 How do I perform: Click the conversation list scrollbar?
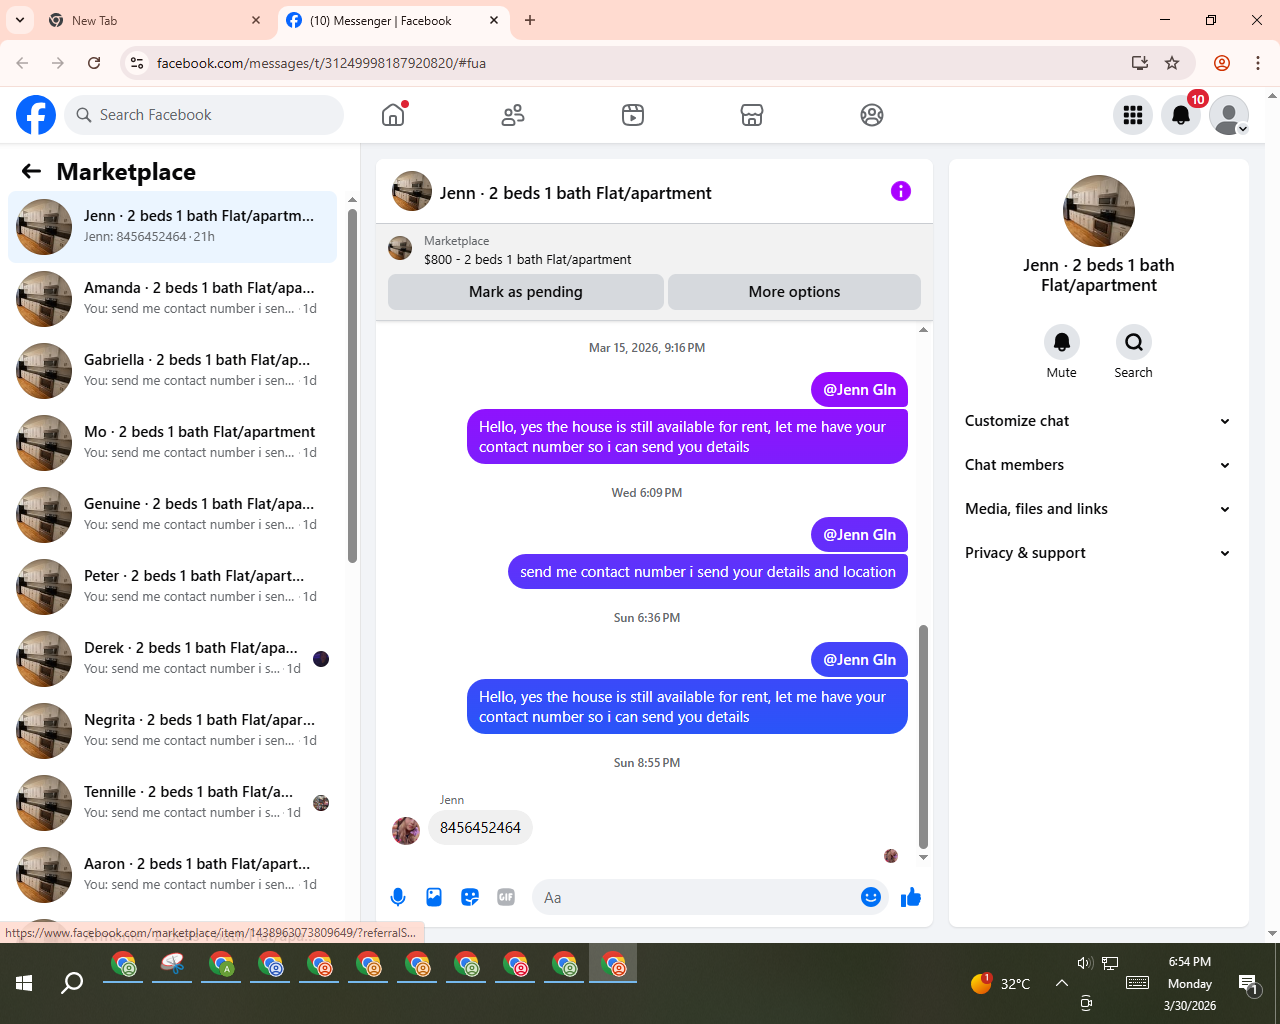click(x=352, y=385)
